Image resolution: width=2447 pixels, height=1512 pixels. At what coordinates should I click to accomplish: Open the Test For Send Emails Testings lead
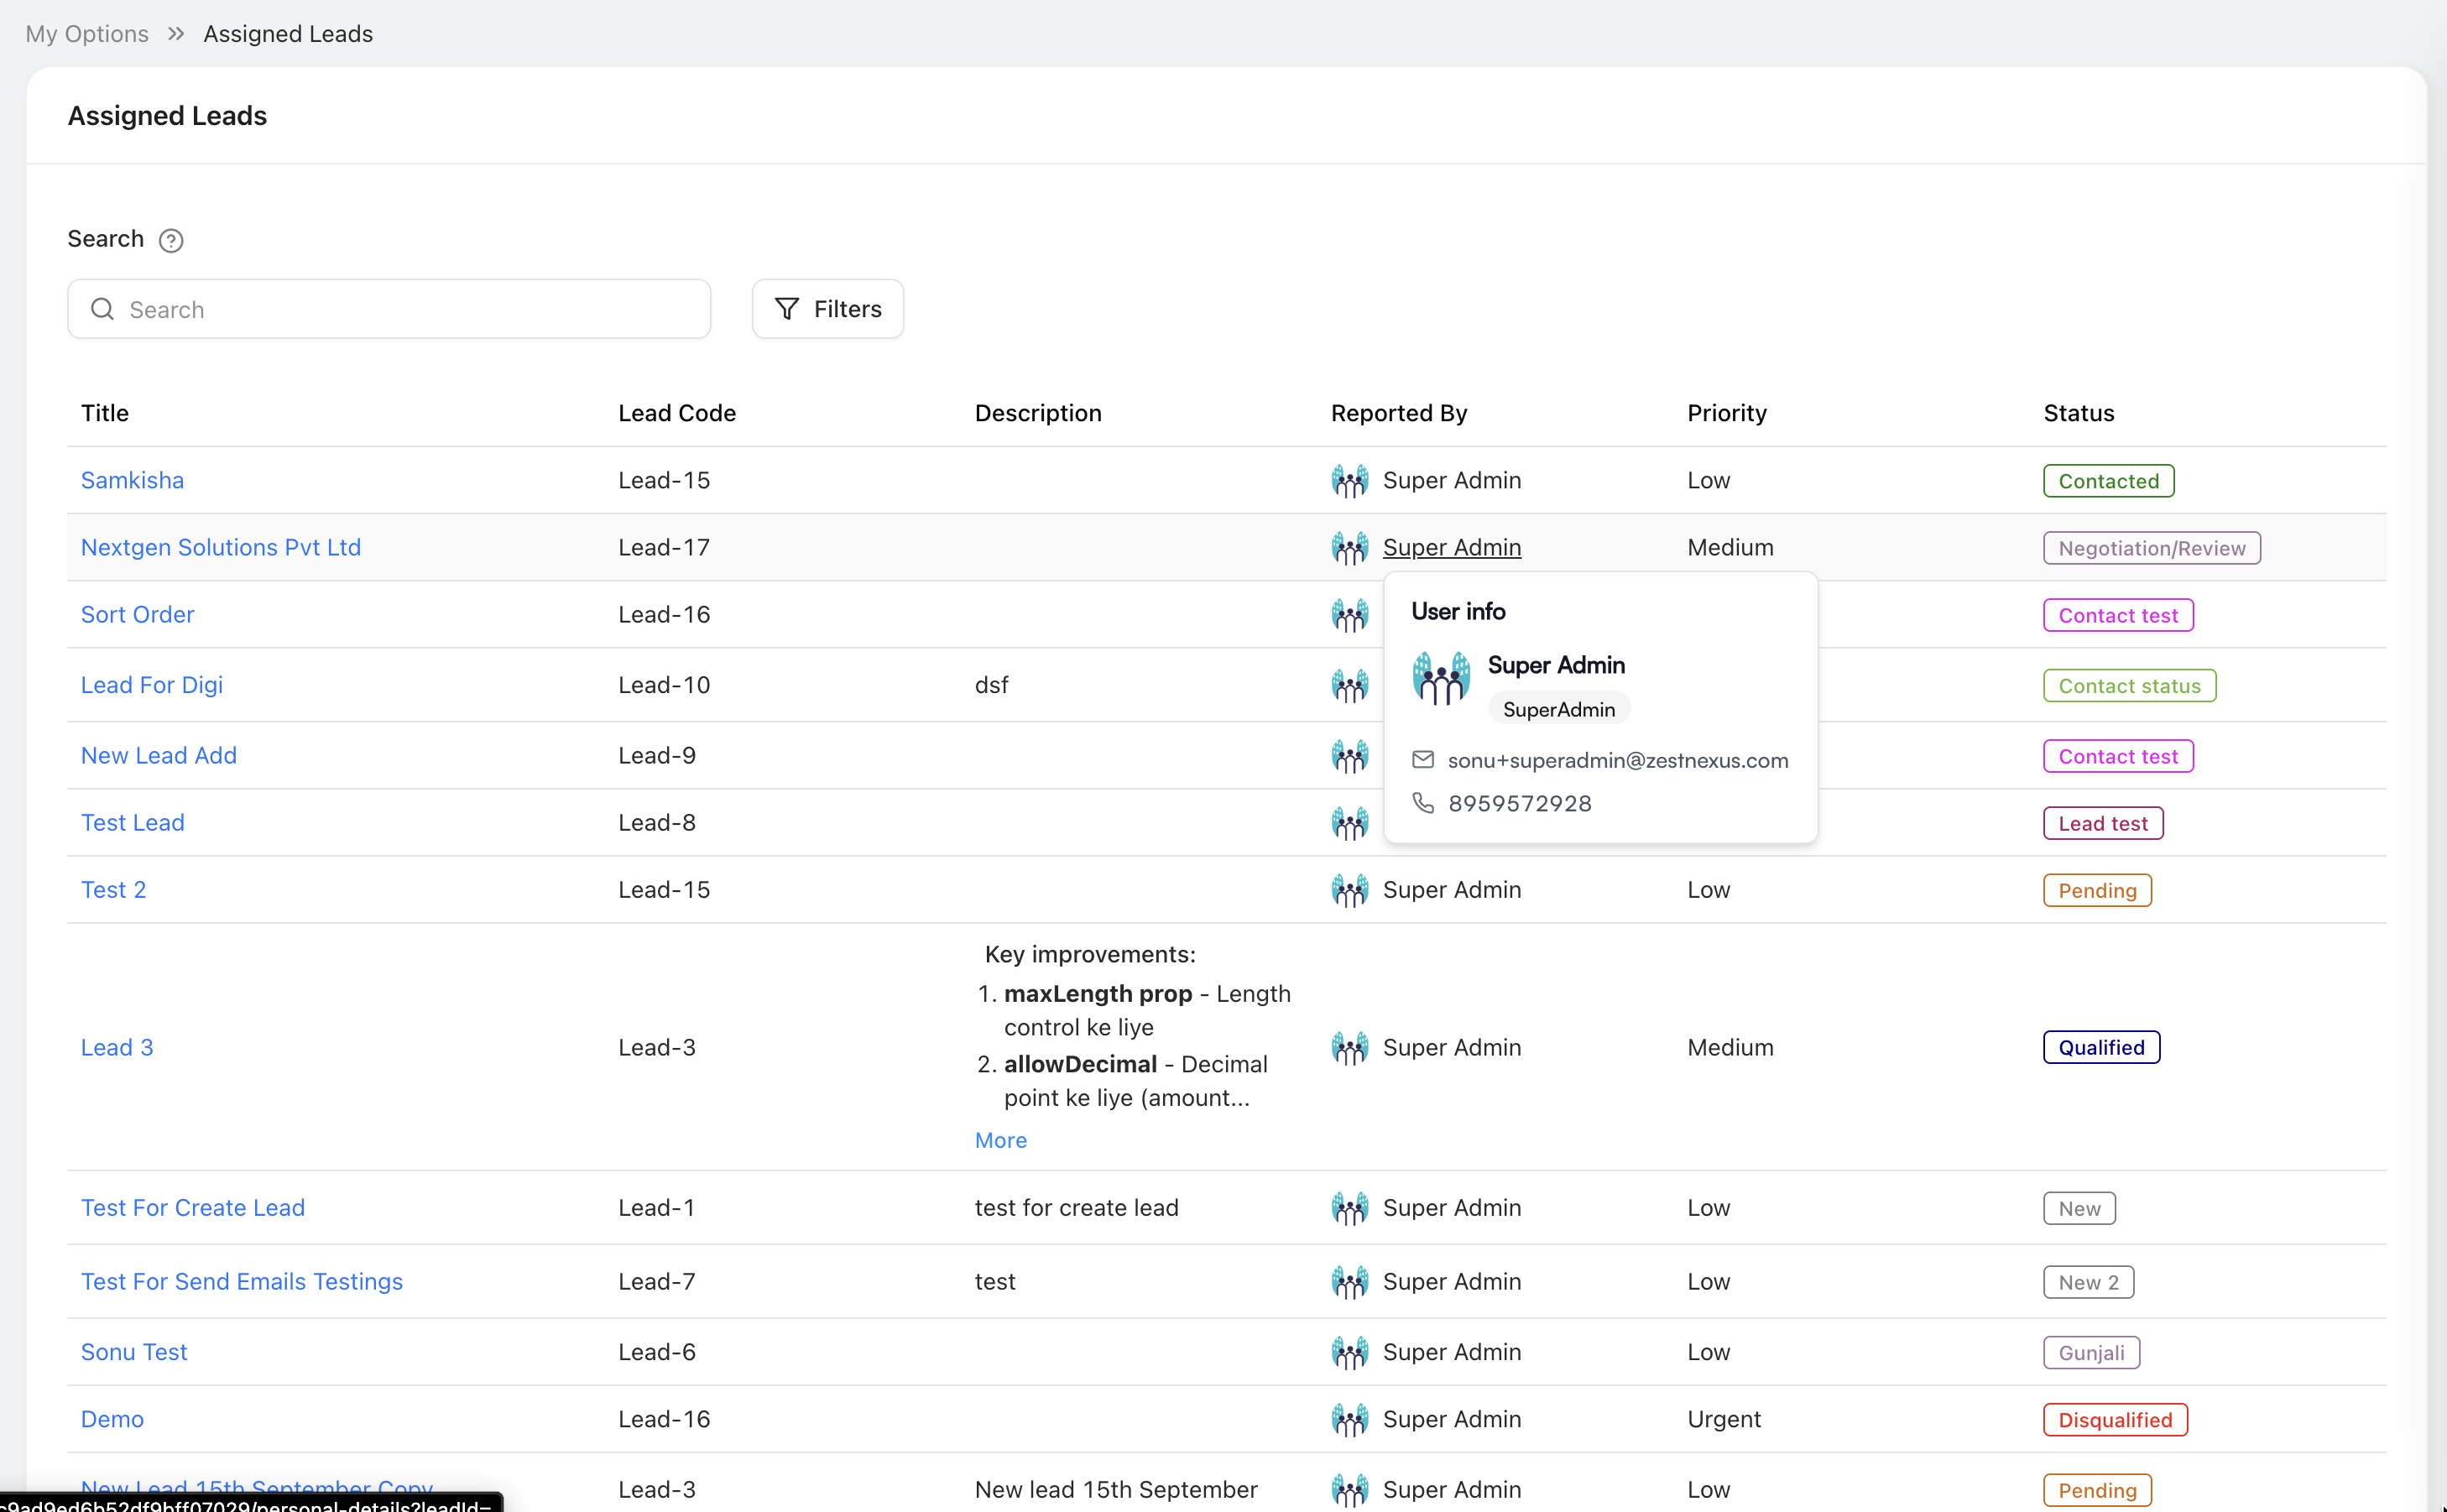point(242,1281)
